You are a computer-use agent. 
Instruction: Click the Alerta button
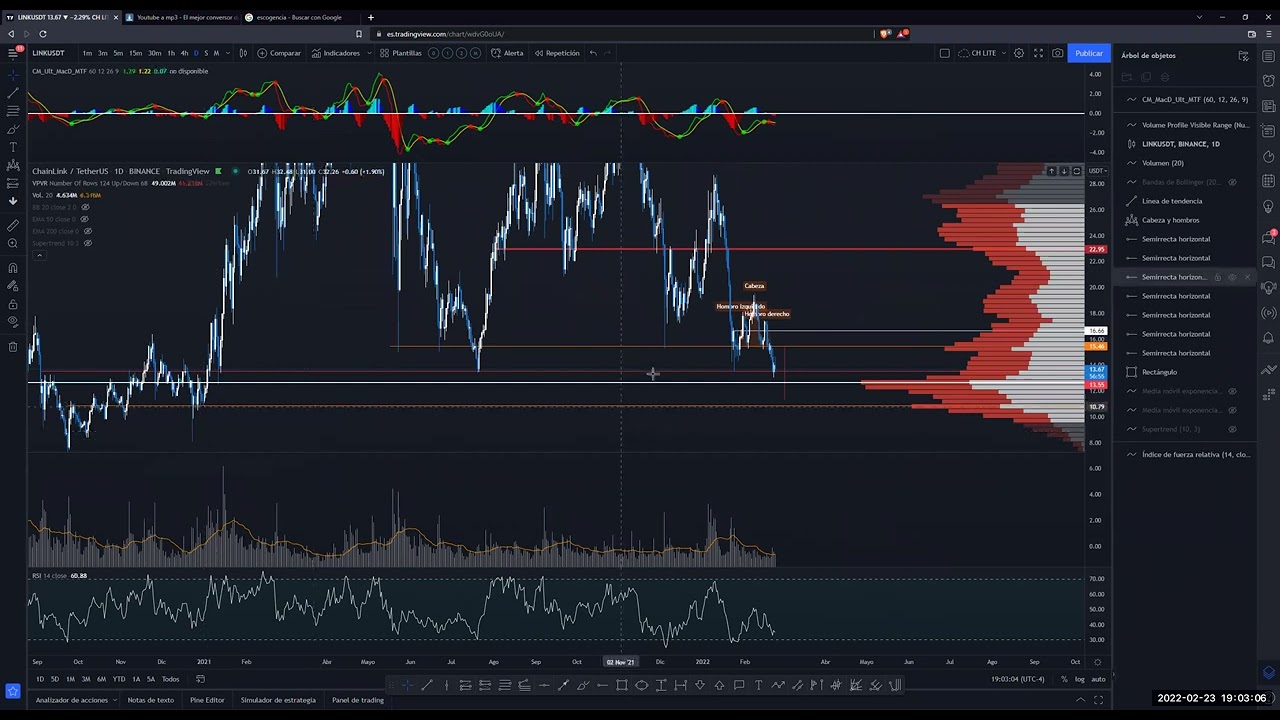507,53
